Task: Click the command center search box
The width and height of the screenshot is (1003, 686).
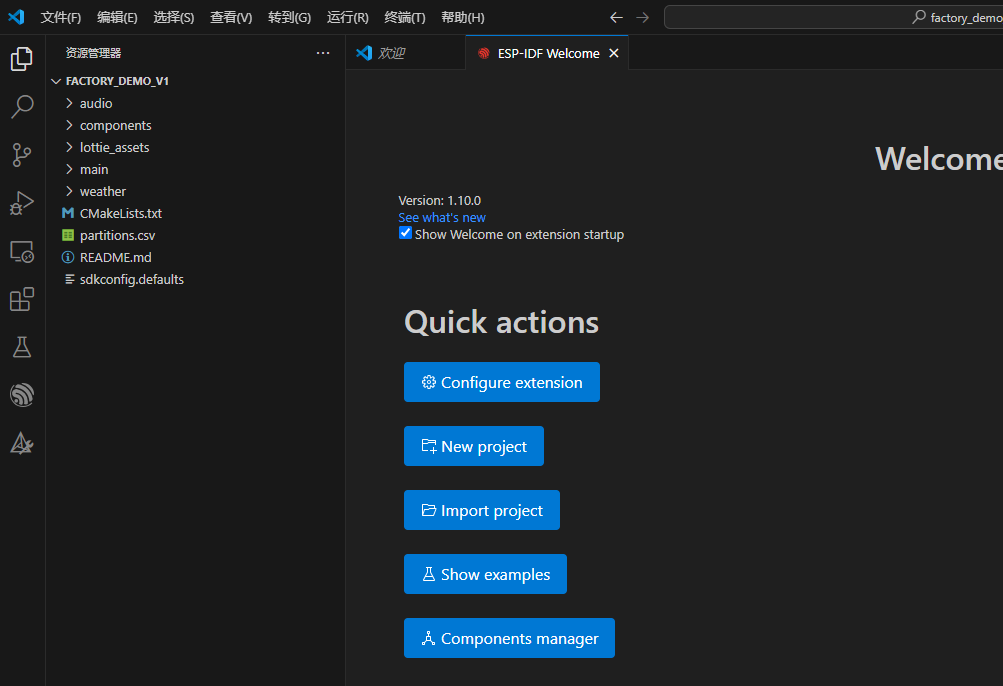Action: pyautogui.click(x=833, y=17)
